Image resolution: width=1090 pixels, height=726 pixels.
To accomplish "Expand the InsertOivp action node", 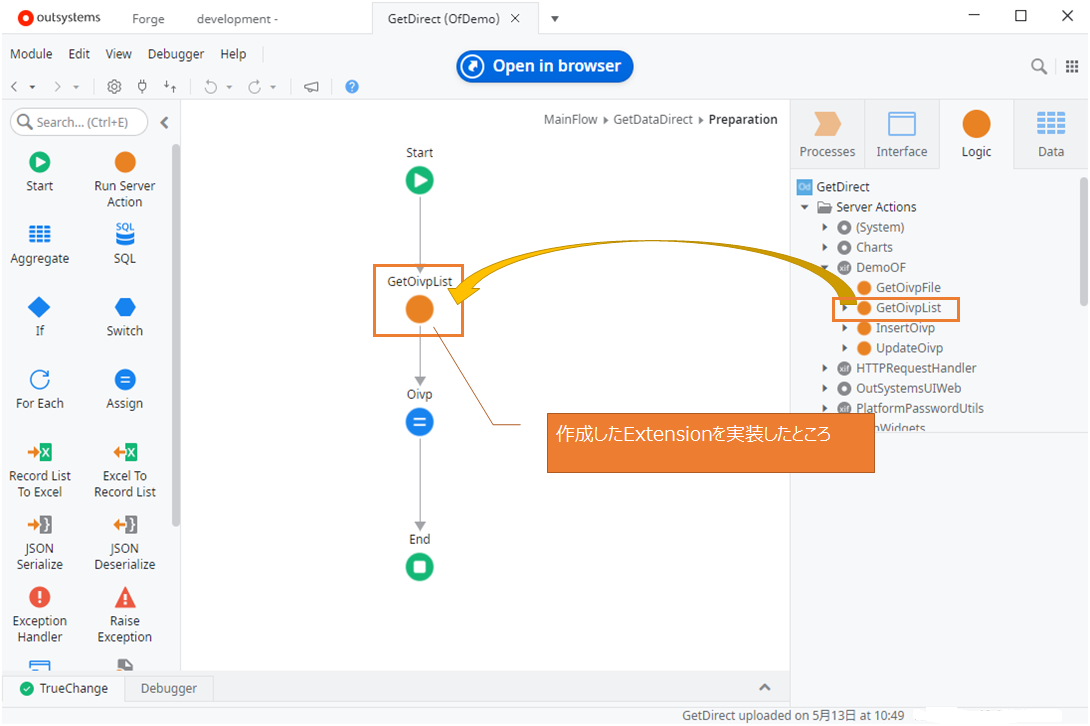I will pos(845,328).
